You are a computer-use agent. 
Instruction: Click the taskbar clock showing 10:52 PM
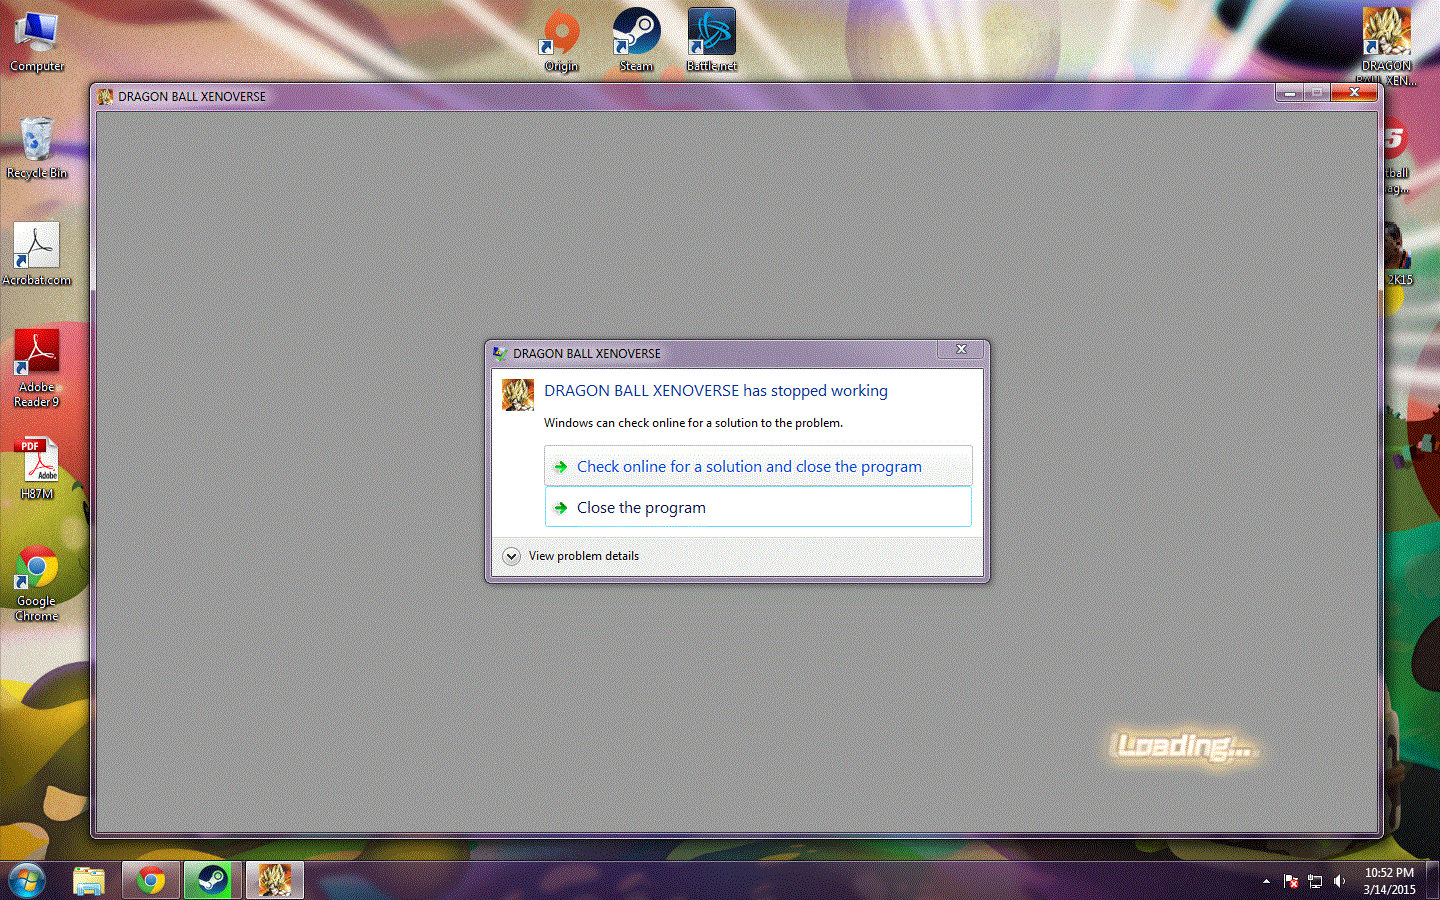[1389, 881]
